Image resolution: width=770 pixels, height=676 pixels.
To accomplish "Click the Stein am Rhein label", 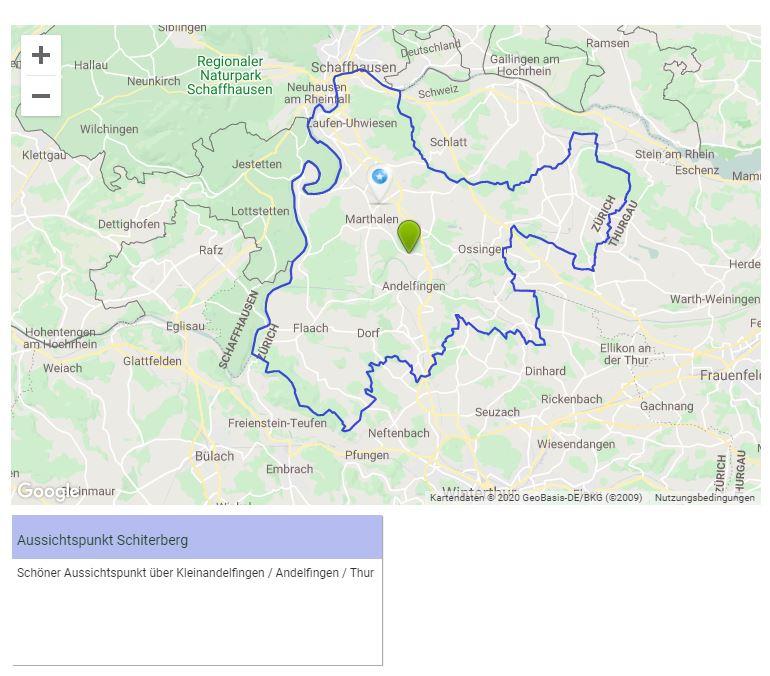I will tap(674, 154).
